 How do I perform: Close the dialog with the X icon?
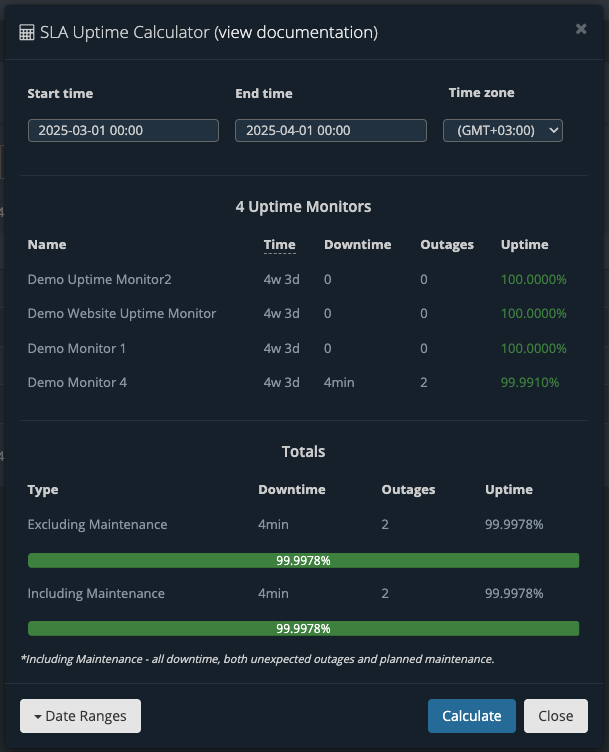pyautogui.click(x=581, y=29)
